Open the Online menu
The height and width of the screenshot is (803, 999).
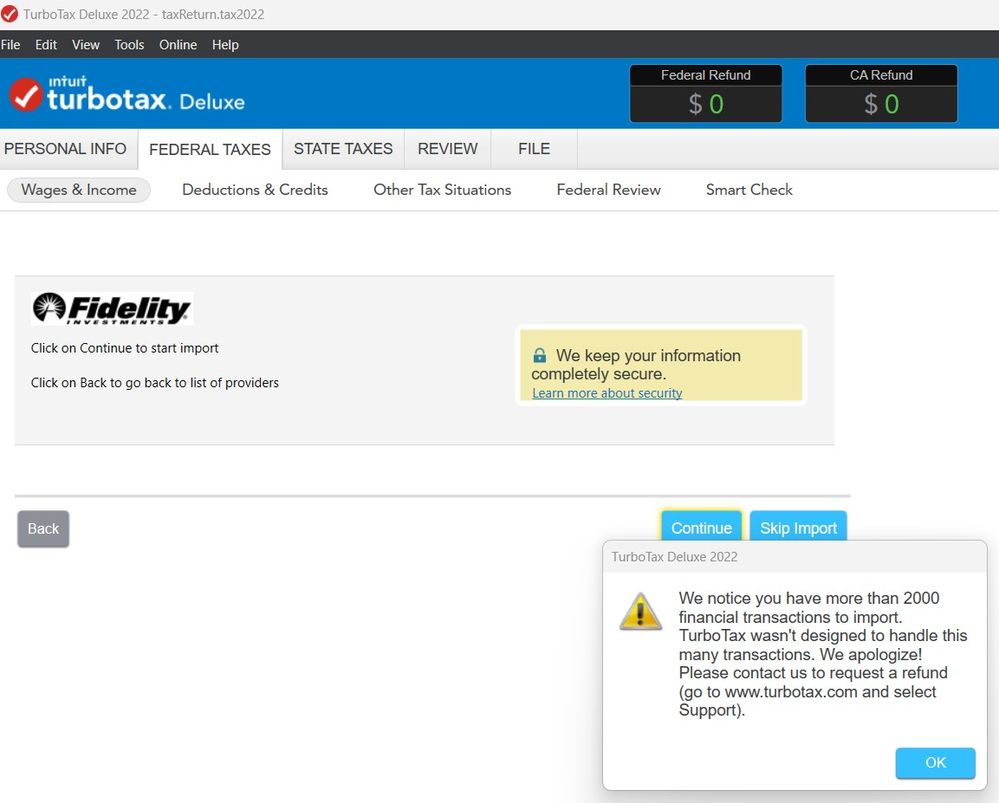point(178,45)
